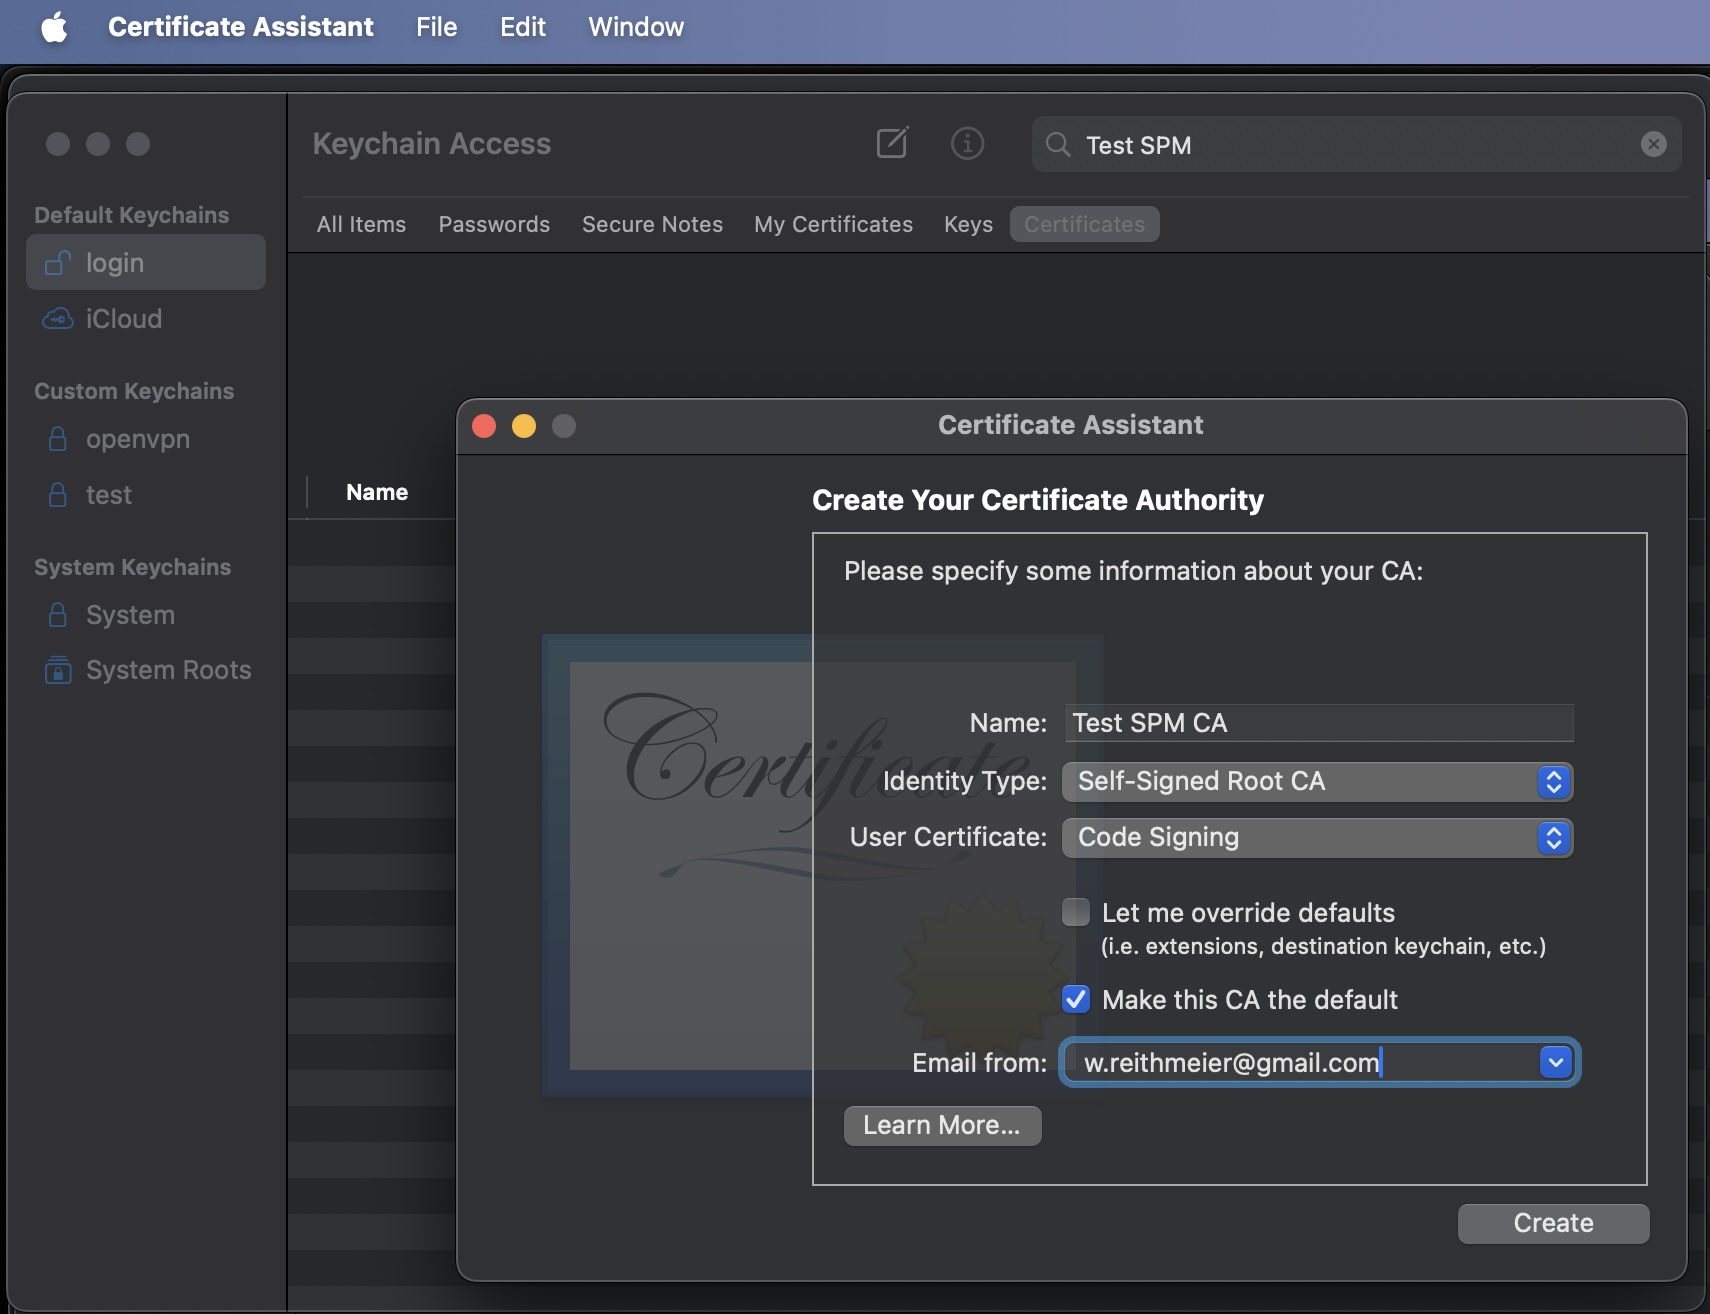
Task: Click the new keychain item compose icon
Action: (x=892, y=143)
